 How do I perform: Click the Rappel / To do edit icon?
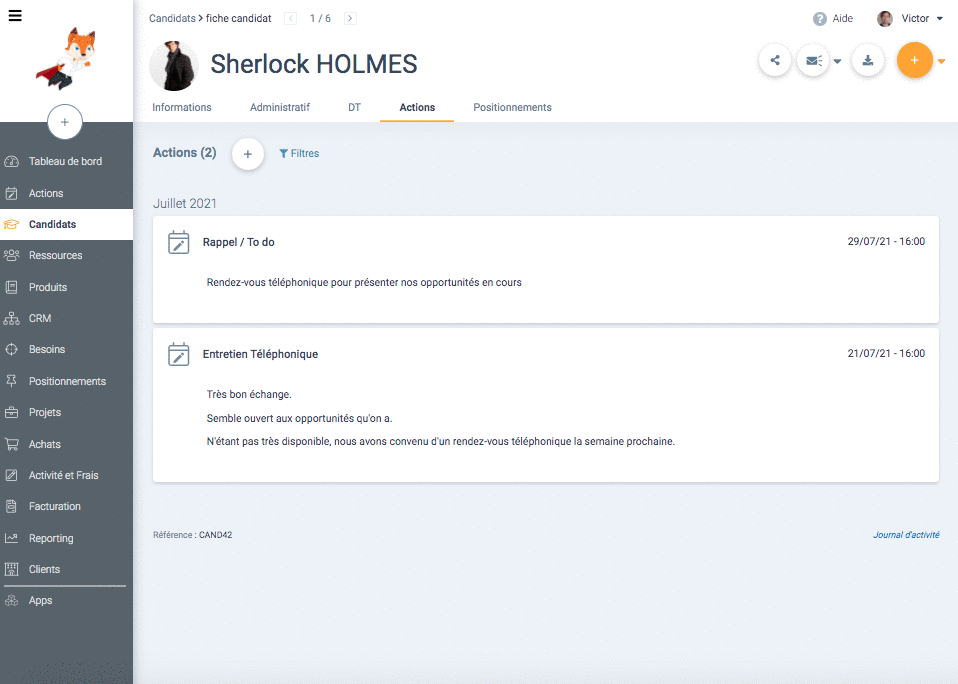click(178, 242)
